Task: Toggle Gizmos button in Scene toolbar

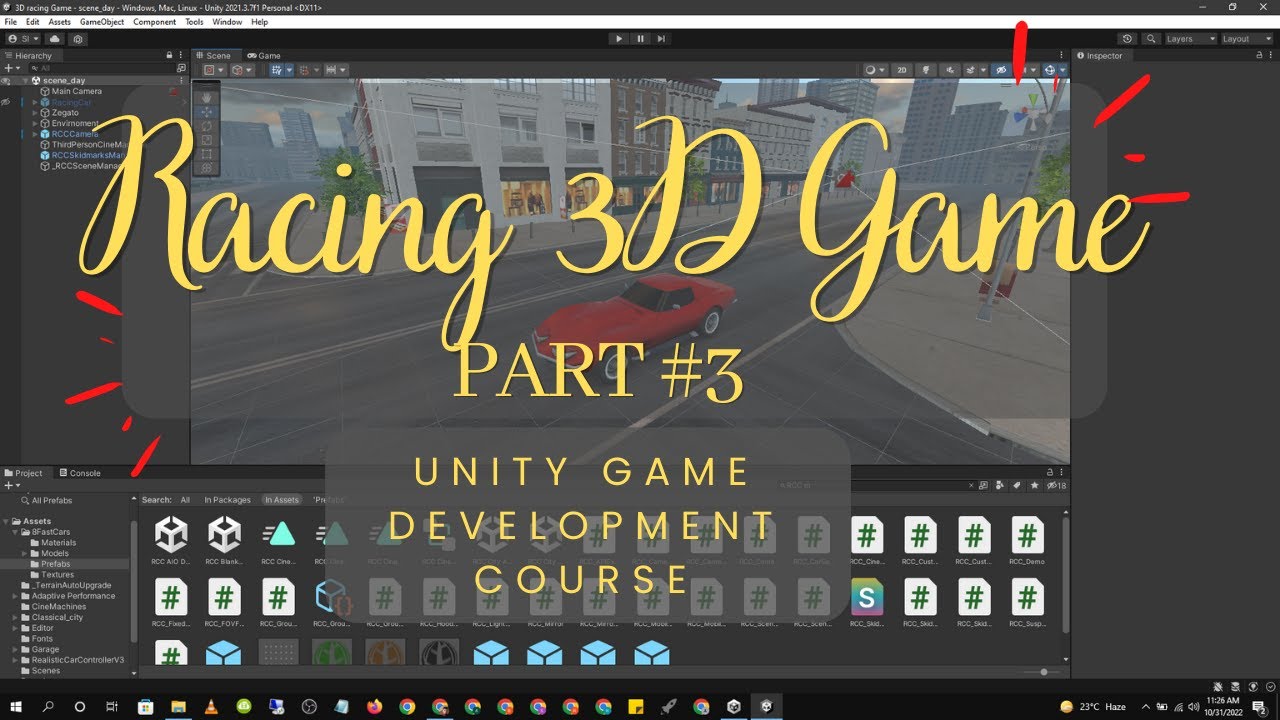Action: tap(1050, 70)
